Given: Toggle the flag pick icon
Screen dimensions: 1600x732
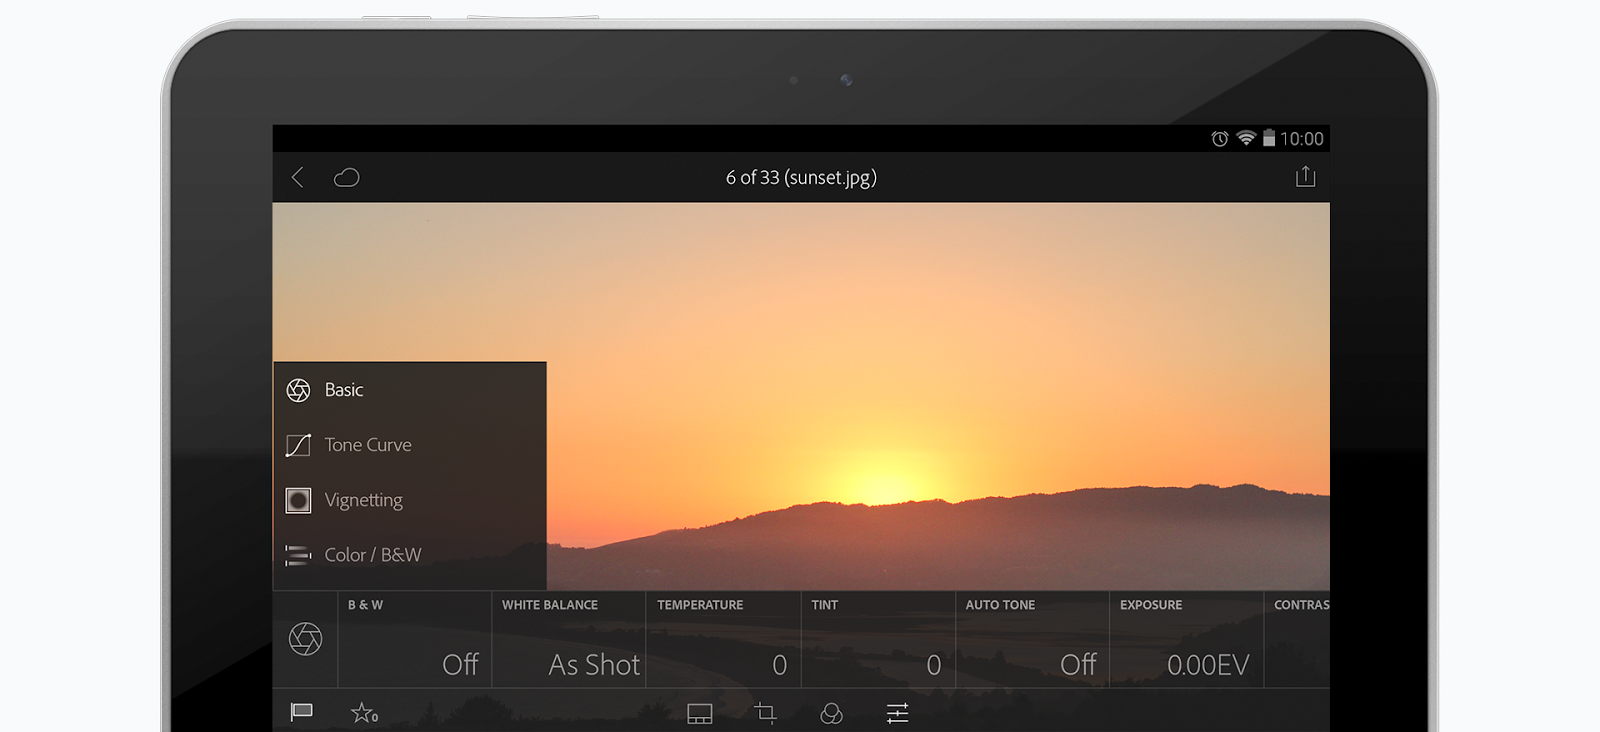Looking at the screenshot, I should [x=301, y=712].
